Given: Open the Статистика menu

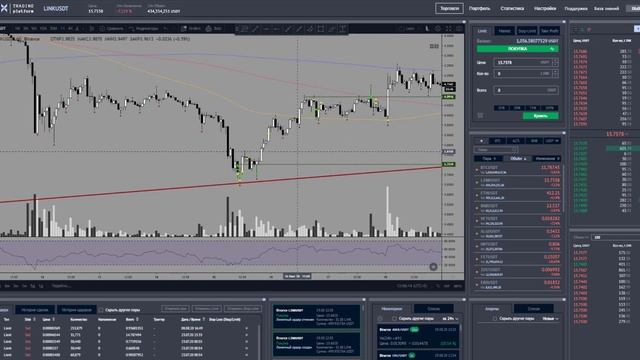Looking at the screenshot, I should [512, 9].
